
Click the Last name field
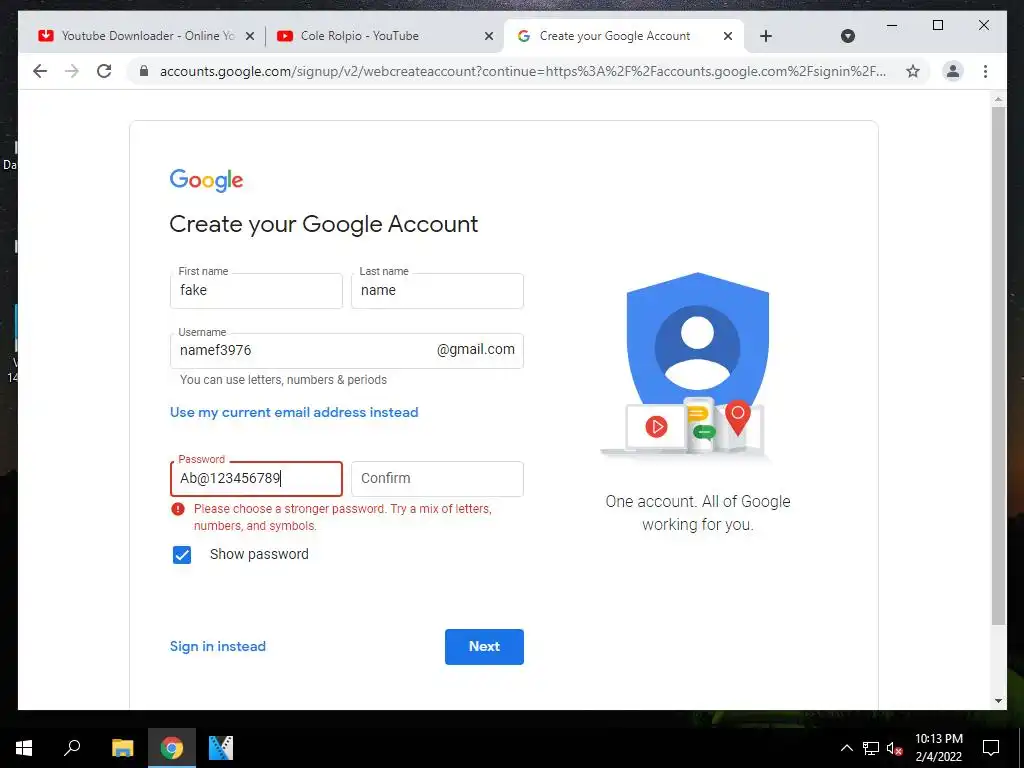click(437, 291)
